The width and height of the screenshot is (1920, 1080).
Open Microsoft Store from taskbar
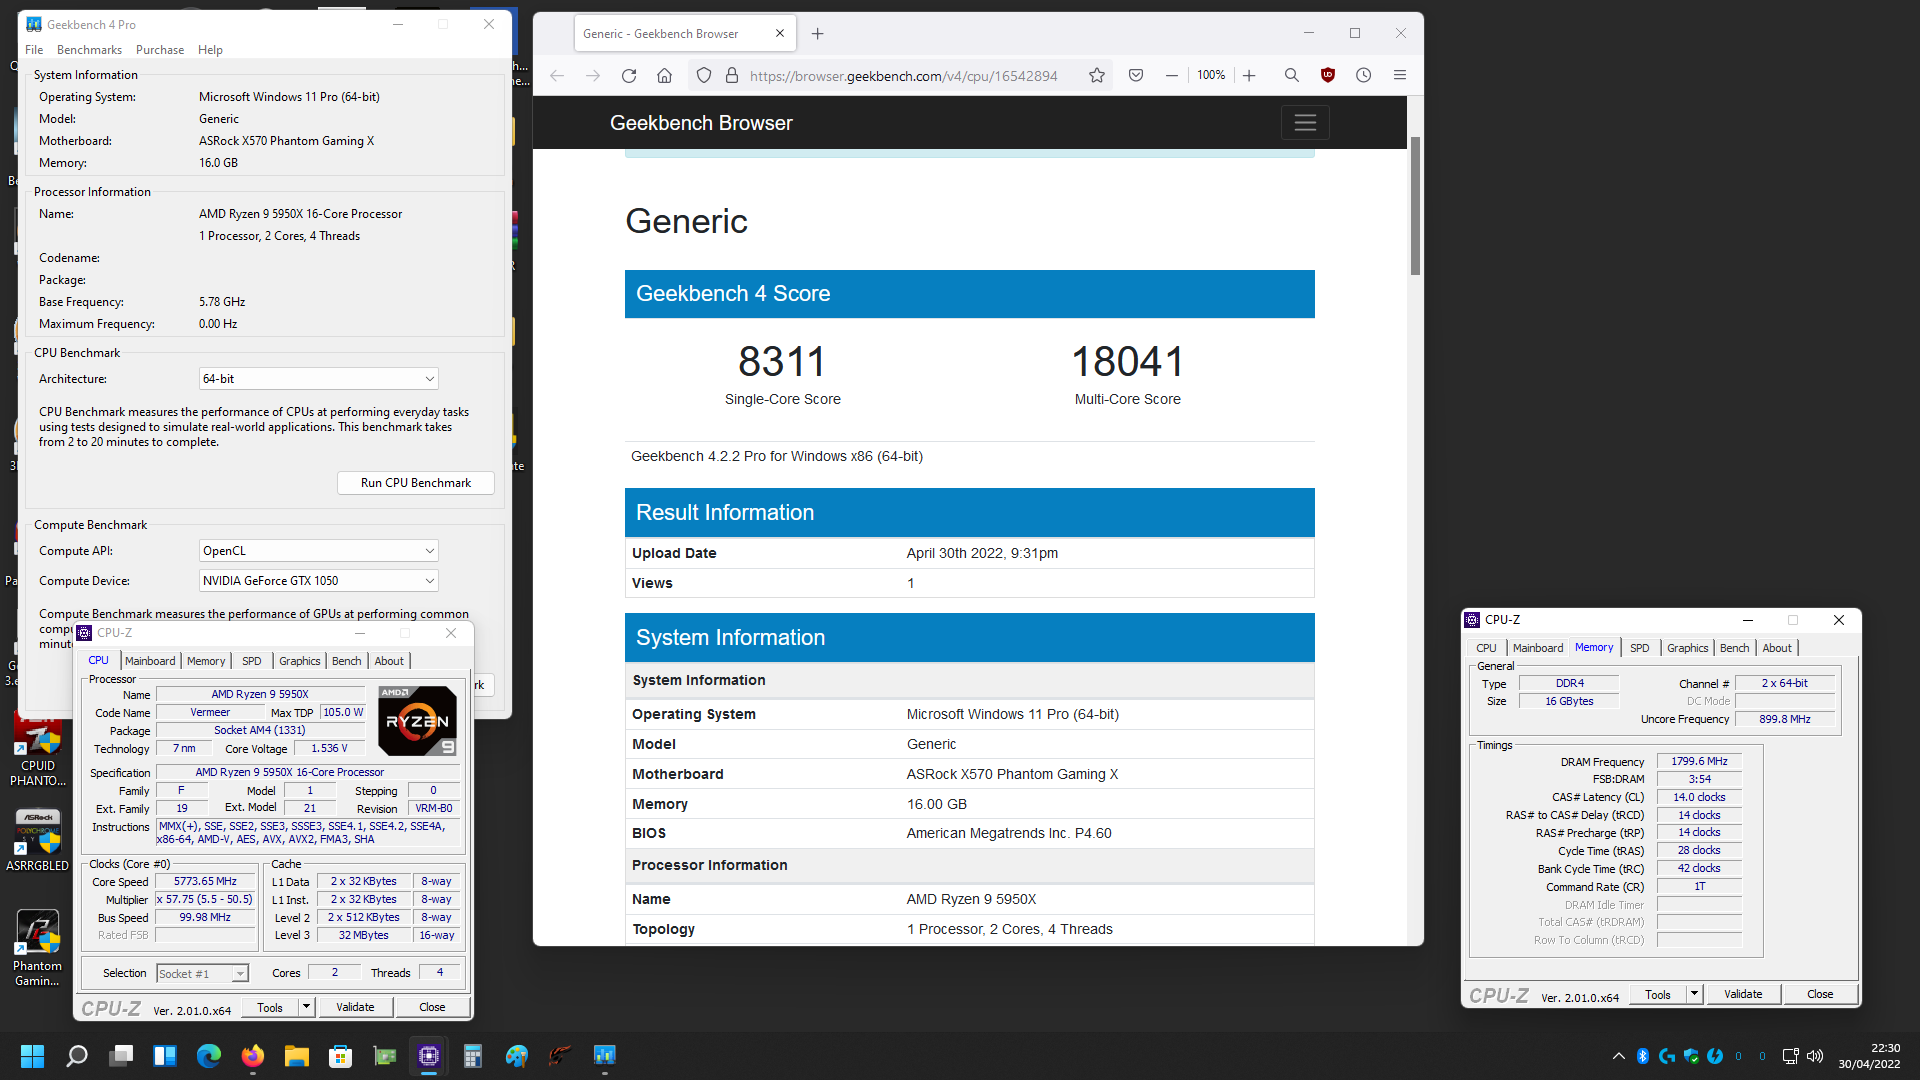tap(341, 1056)
